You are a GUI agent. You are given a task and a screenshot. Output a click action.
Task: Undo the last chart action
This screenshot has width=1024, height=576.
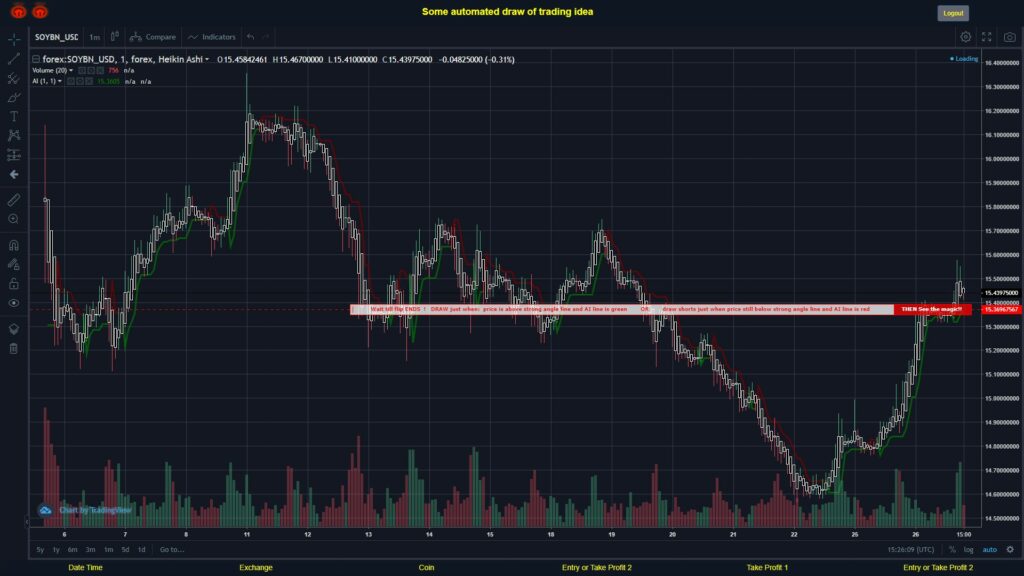pyautogui.click(x=251, y=37)
